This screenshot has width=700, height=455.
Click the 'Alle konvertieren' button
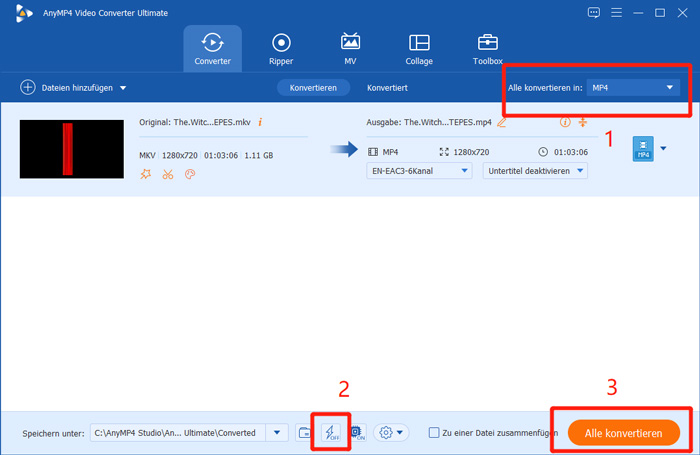(x=623, y=432)
